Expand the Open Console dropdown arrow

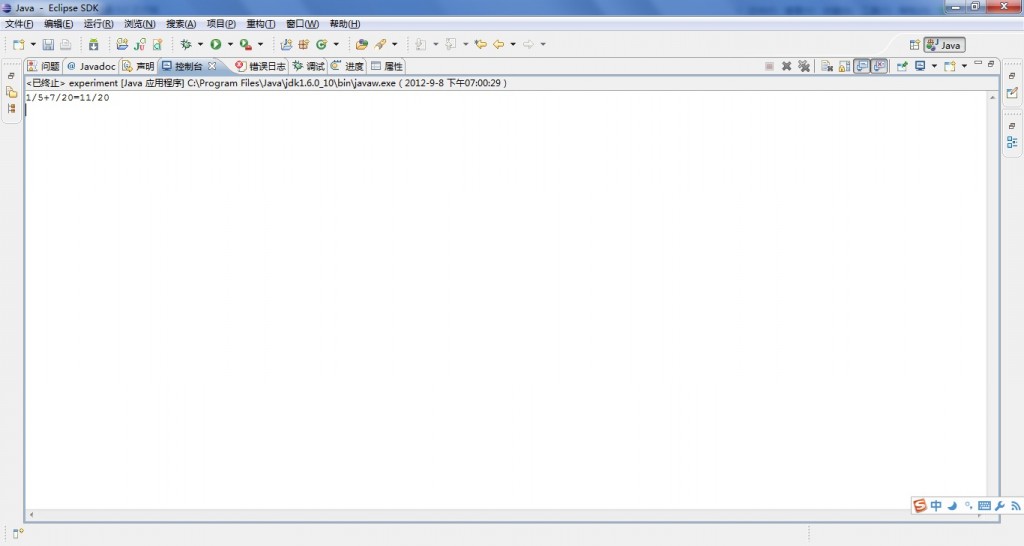[964, 66]
